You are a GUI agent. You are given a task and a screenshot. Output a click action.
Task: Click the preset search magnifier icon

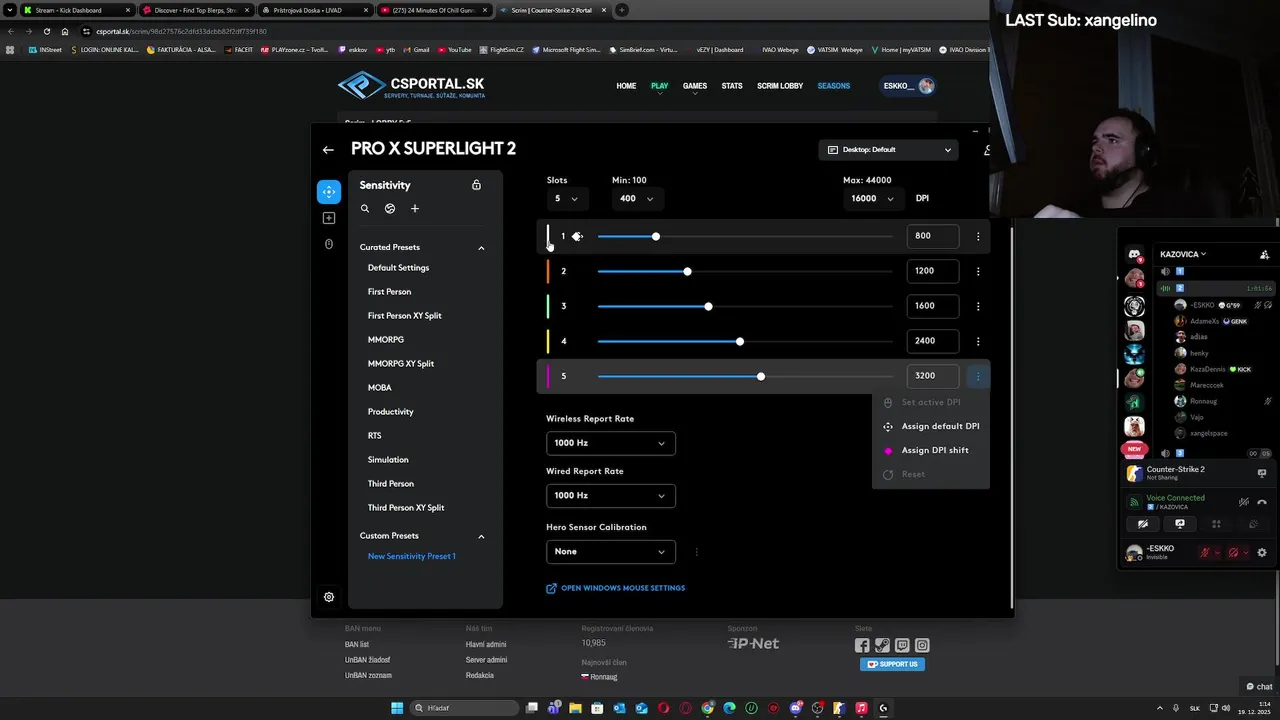click(x=365, y=209)
